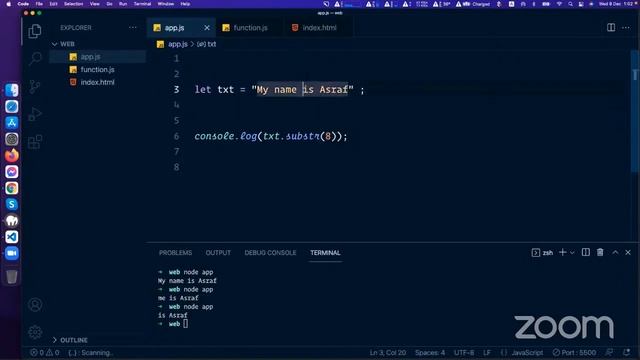Open the Search view in the activity bar
Viewport: 640px width, 360px height.
point(35,58)
